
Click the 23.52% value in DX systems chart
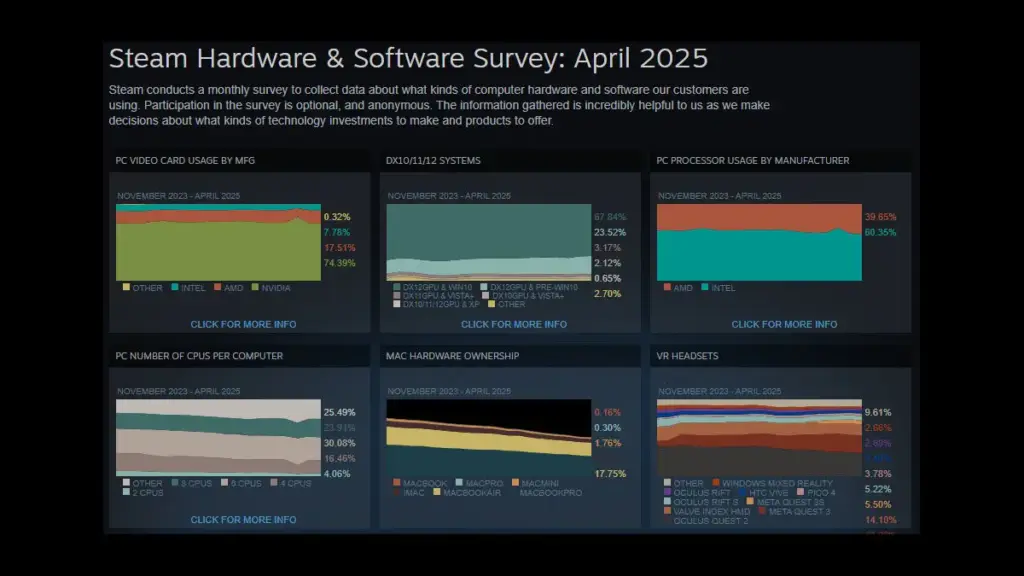[x=610, y=232]
